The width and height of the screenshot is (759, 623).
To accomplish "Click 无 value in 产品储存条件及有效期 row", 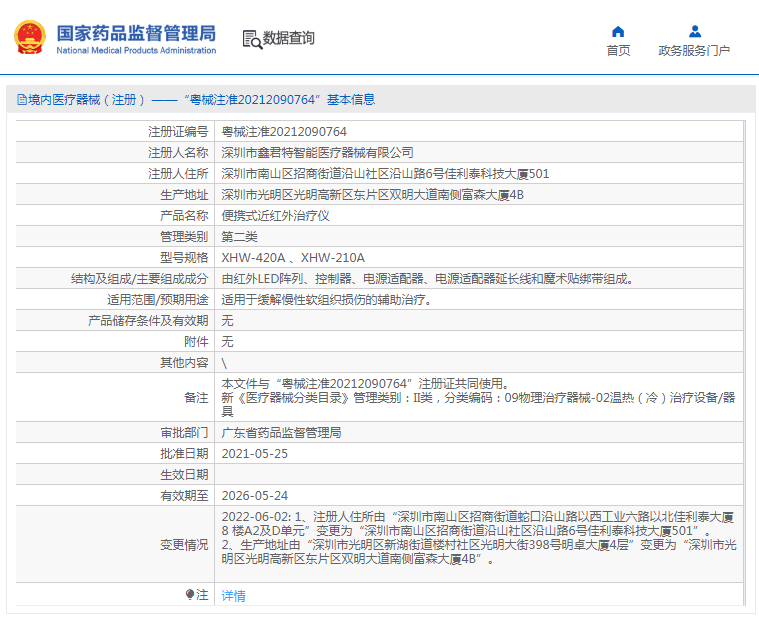I will tap(228, 320).
